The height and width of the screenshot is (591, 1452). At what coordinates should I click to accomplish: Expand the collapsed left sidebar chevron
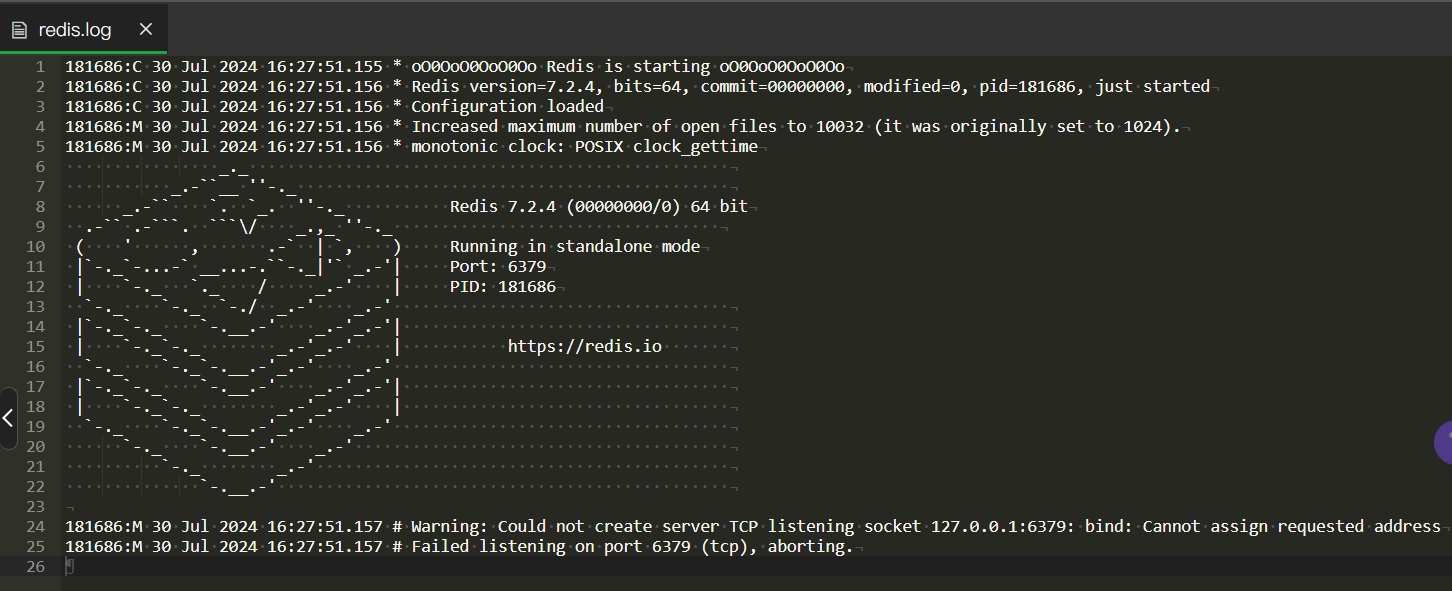(x=8, y=418)
